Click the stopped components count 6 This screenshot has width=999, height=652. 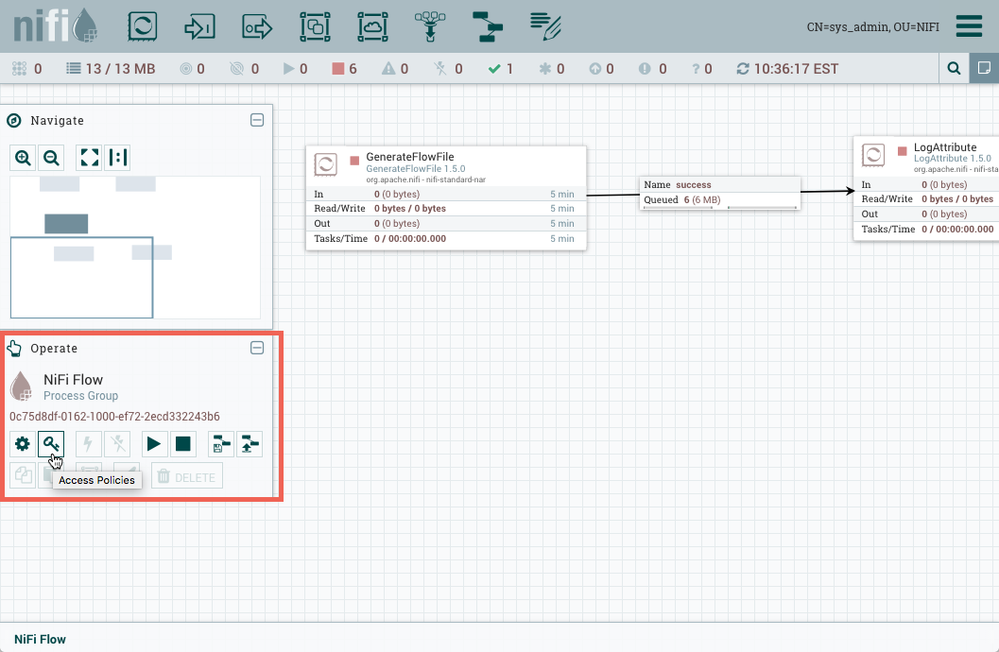coord(345,69)
